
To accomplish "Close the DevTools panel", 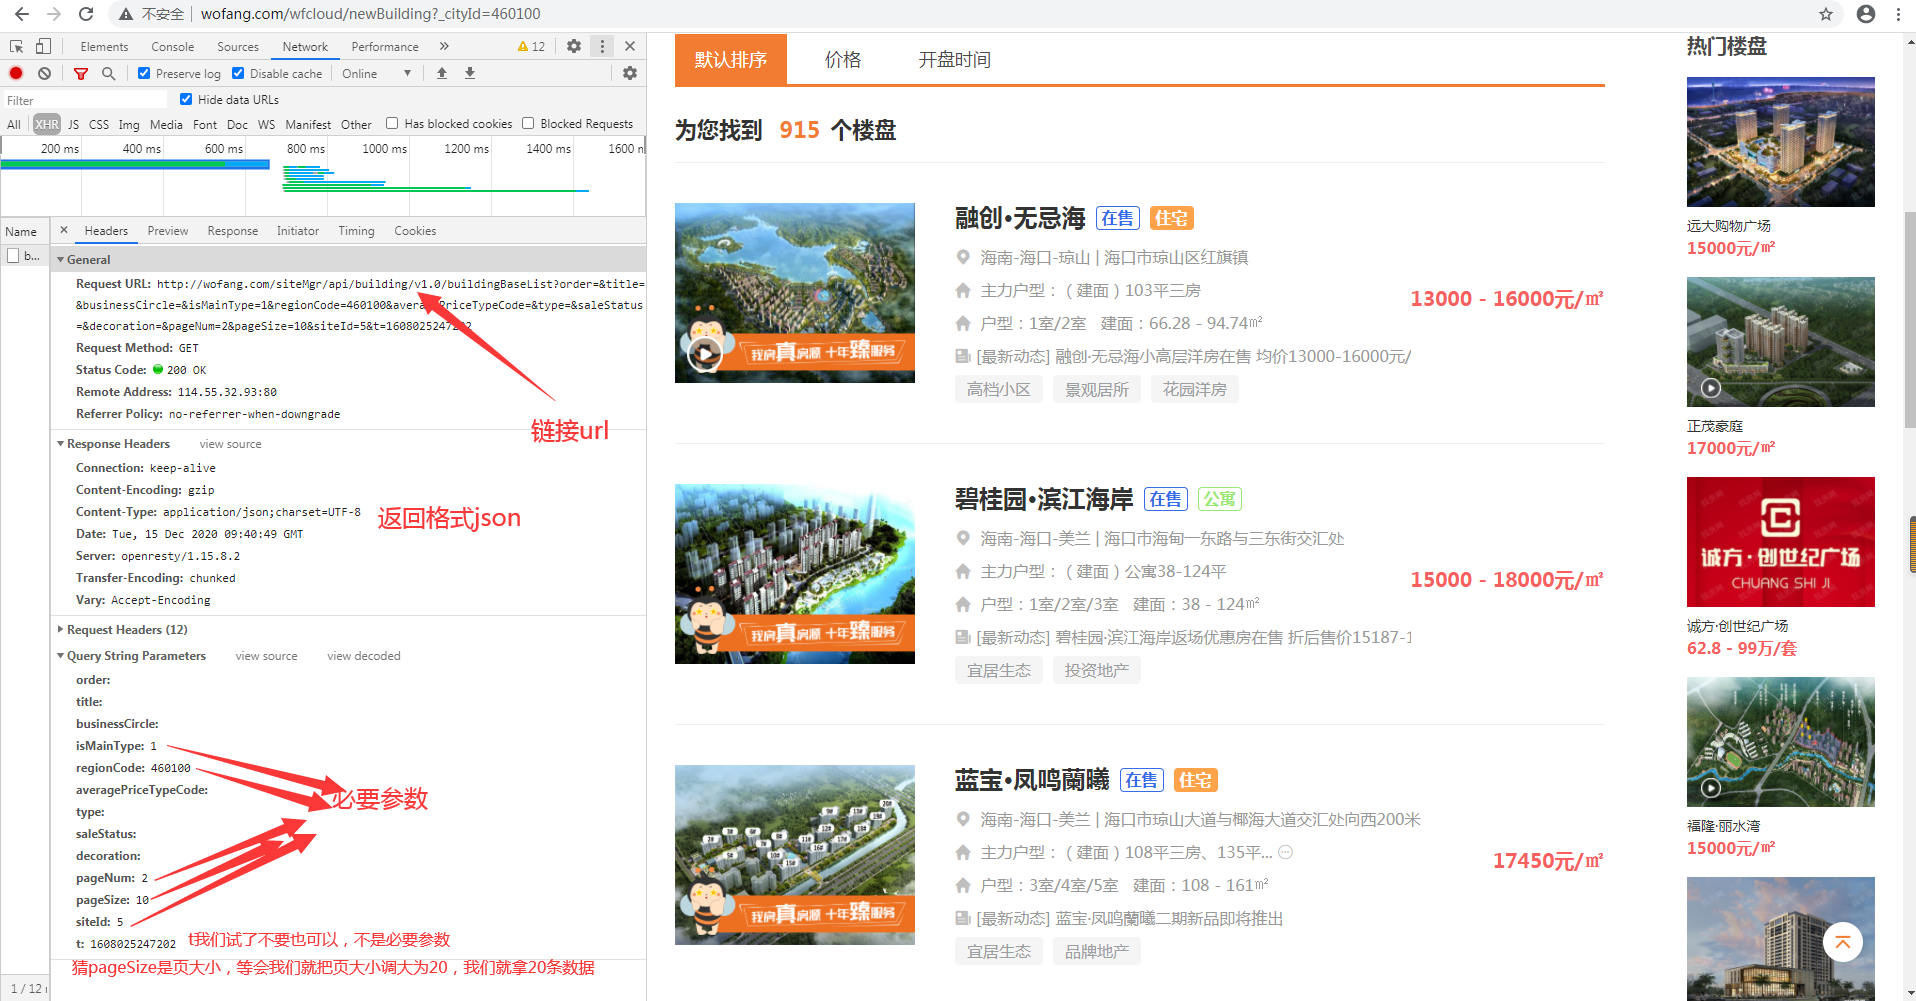I will coord(630,46).
